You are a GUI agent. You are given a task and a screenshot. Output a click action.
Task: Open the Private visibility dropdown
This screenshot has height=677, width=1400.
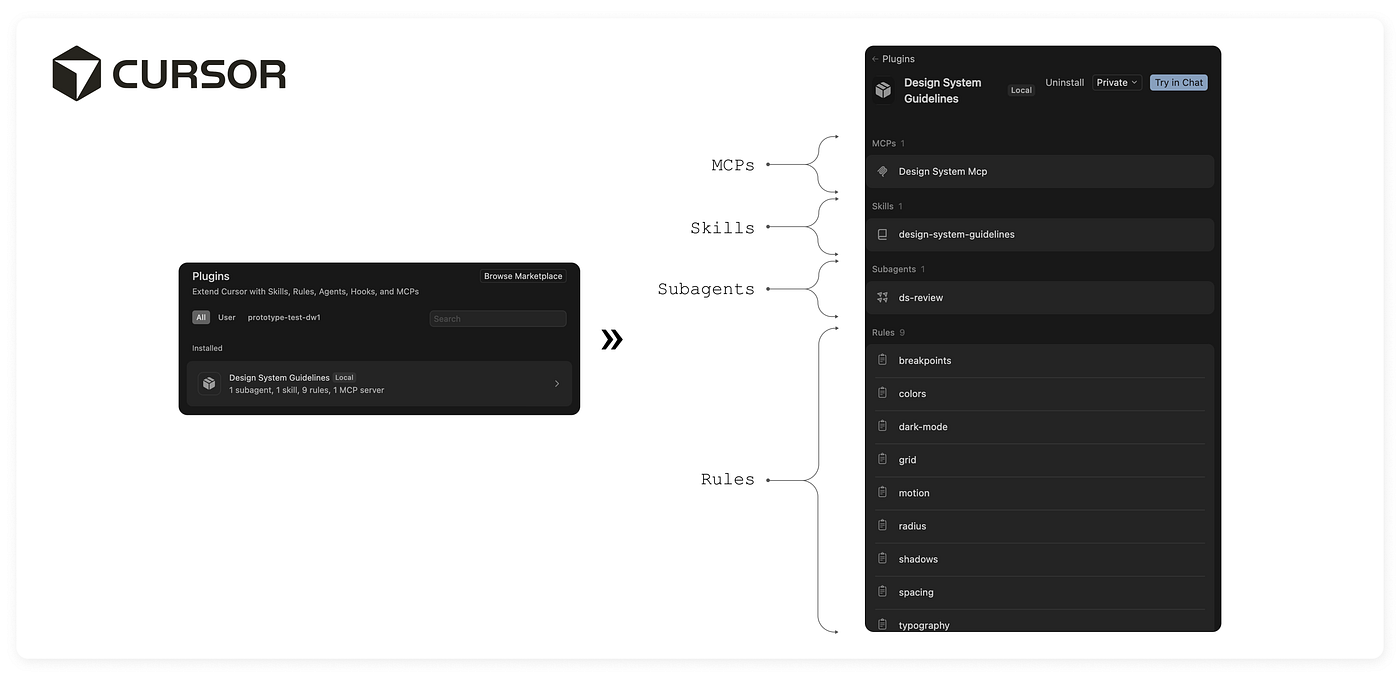coord(1117,83)
